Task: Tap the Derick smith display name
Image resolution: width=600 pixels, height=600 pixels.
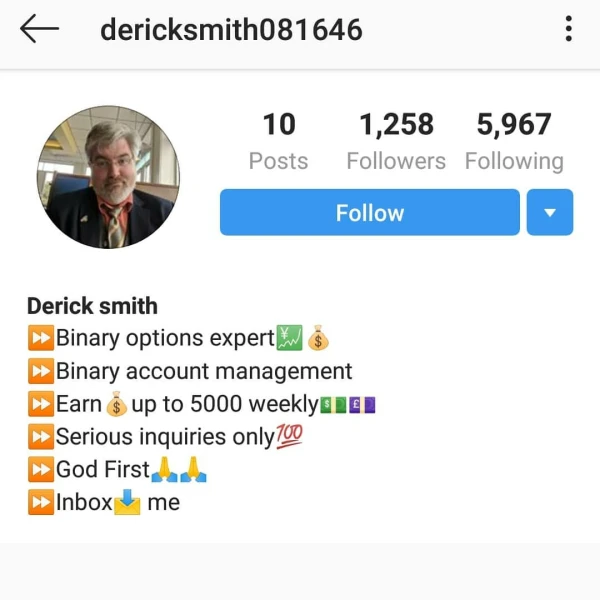Action: 92,306
